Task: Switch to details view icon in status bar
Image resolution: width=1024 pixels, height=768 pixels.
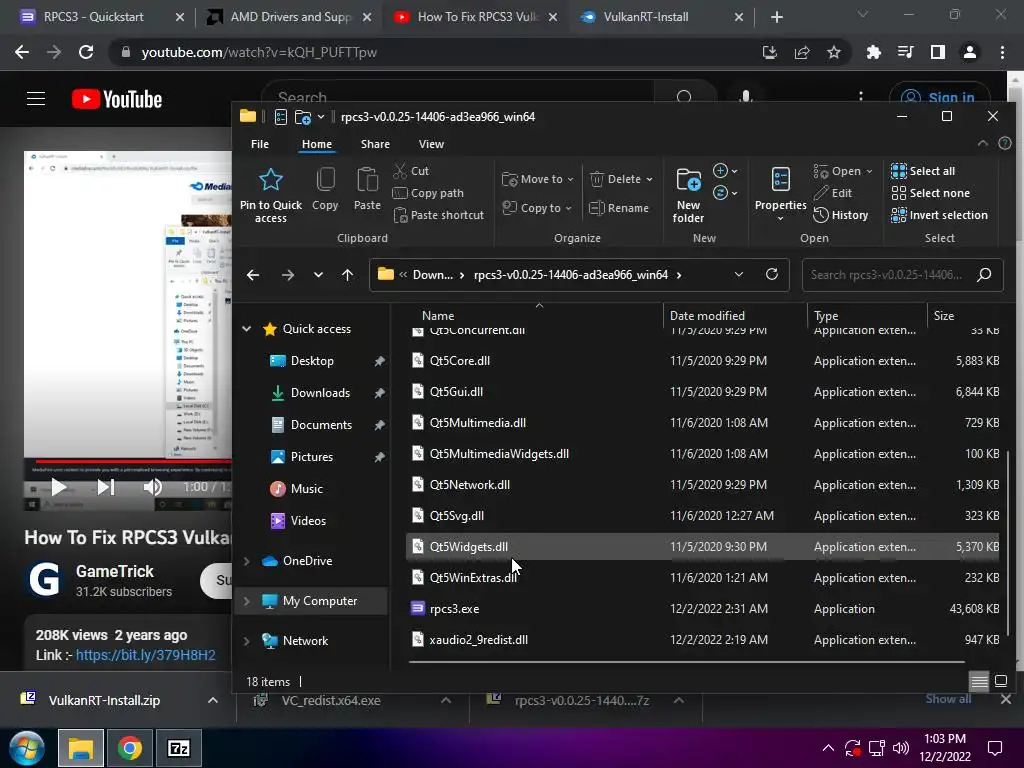Action: (x=979, y=681)
